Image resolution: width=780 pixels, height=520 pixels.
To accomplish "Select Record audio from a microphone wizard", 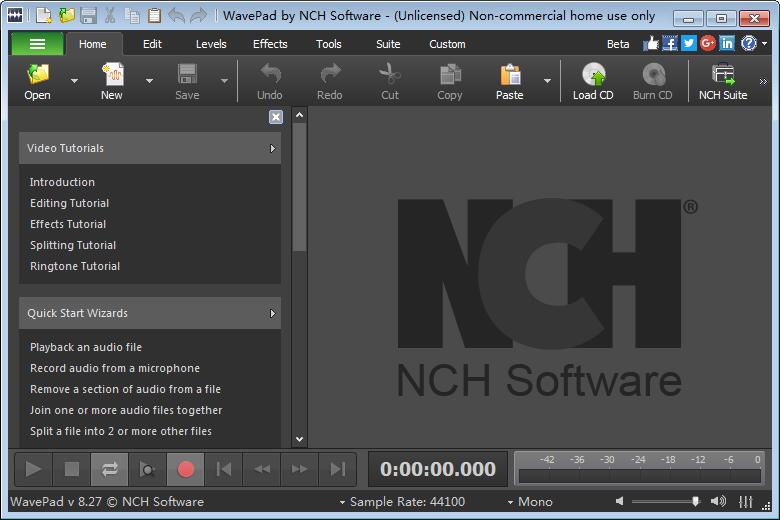I will tap(115, 368).
